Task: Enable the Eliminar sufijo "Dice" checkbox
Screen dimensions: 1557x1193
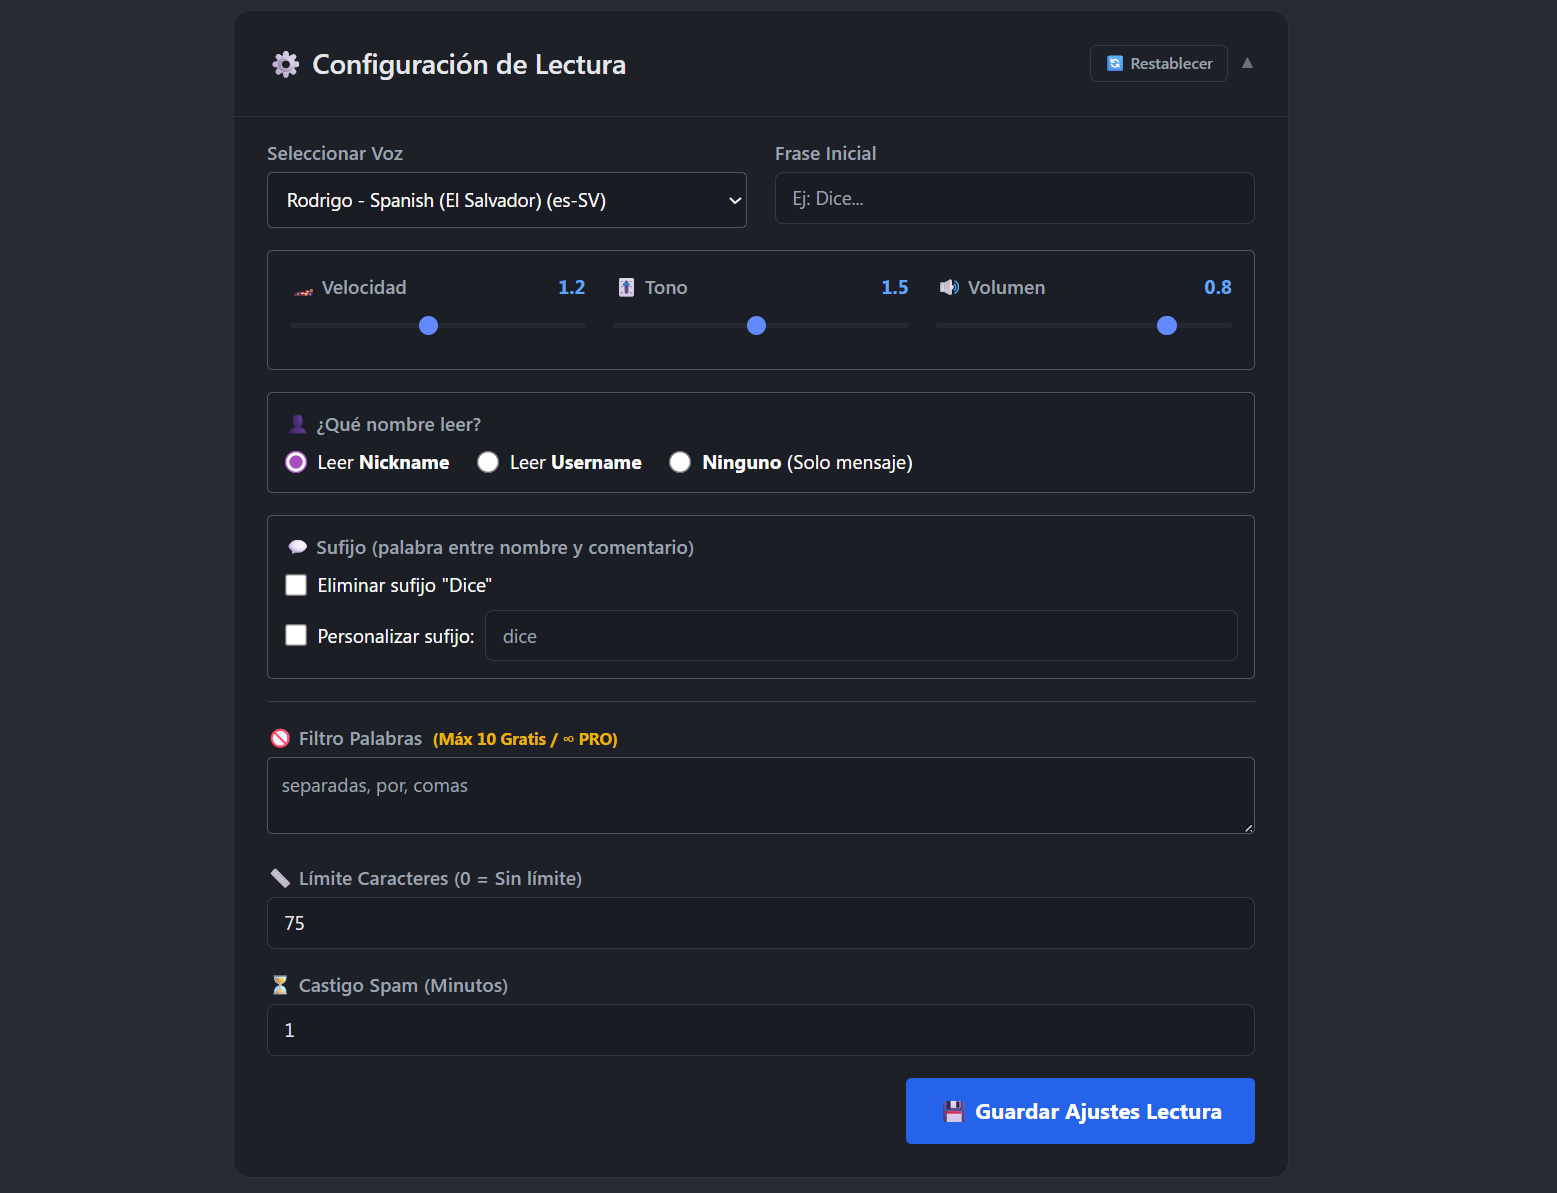Action: pos(296,584)
